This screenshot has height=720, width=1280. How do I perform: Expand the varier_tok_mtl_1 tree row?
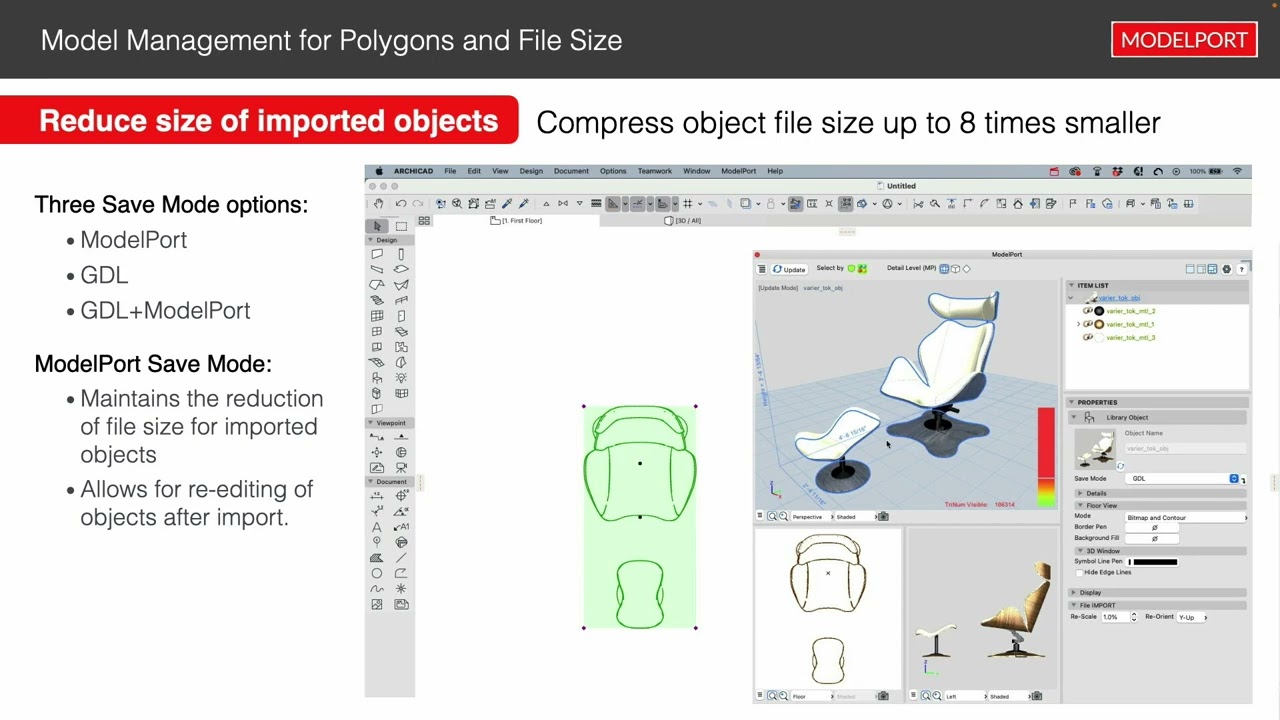click(1078, 324)
